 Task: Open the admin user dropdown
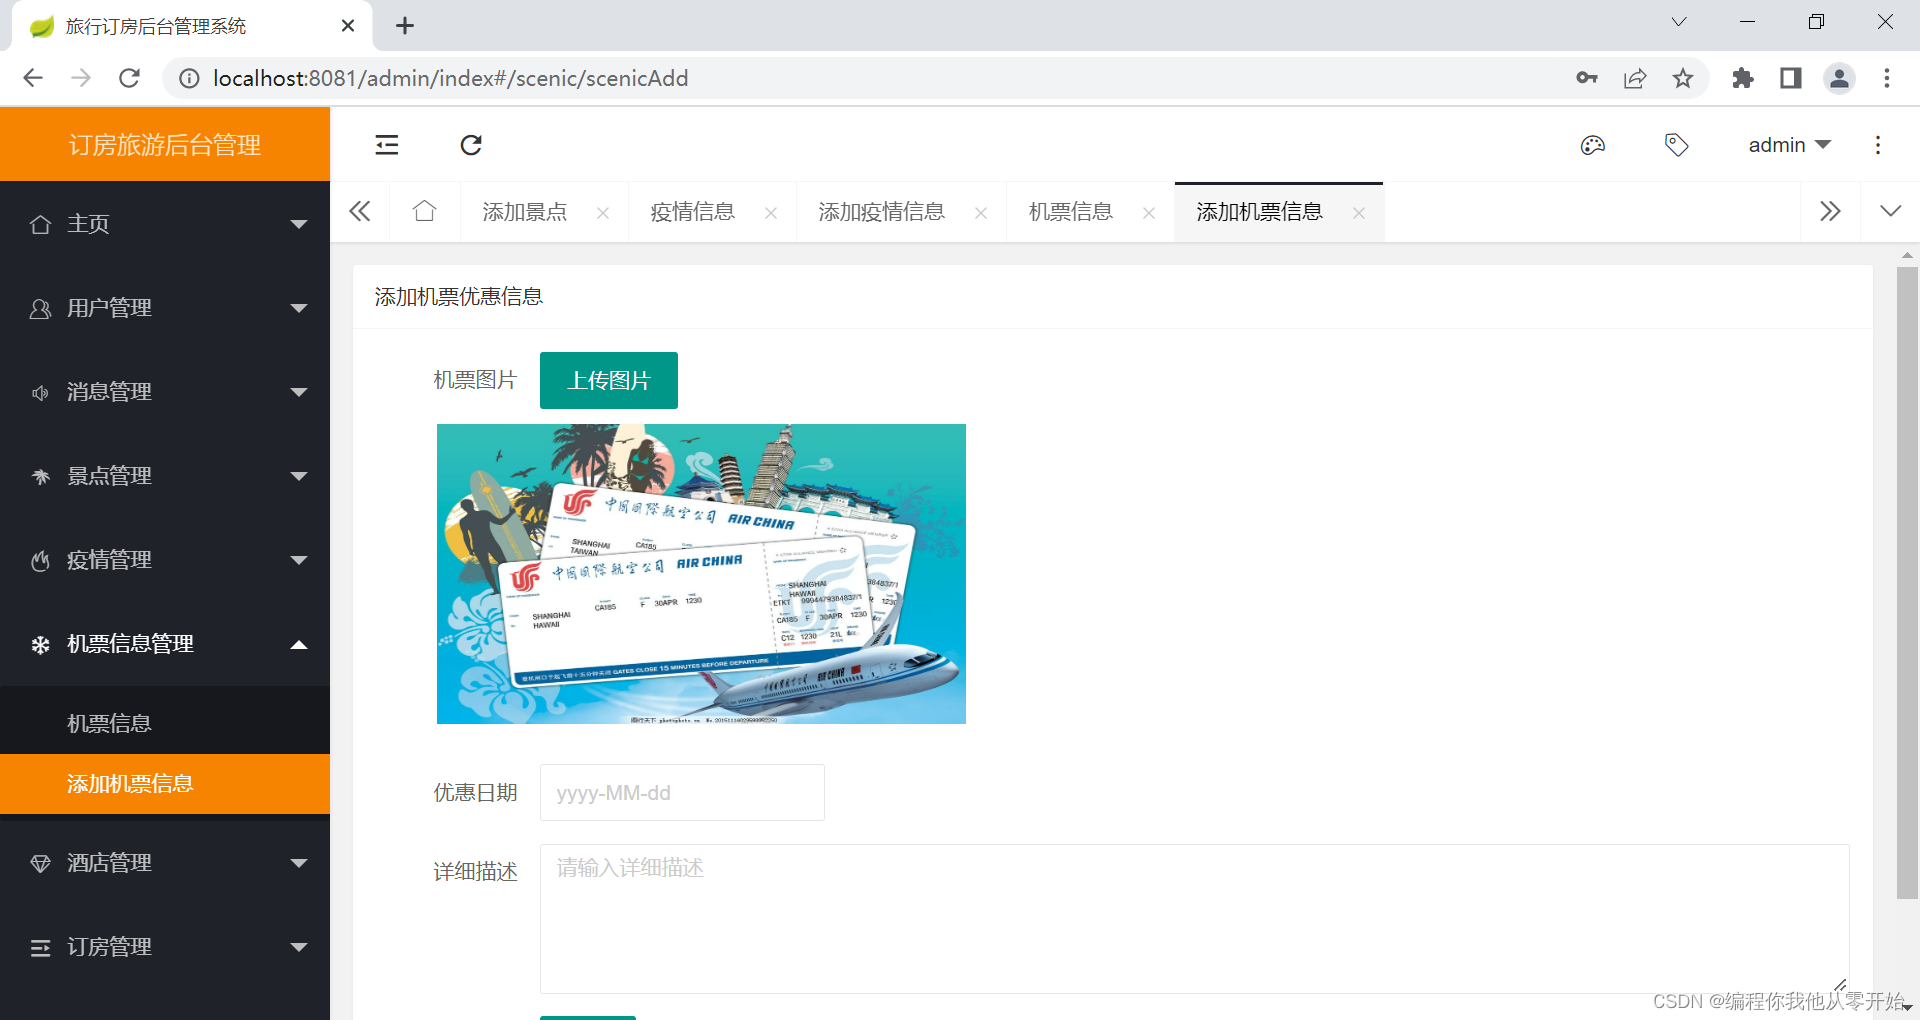[x=1789, y=145]
